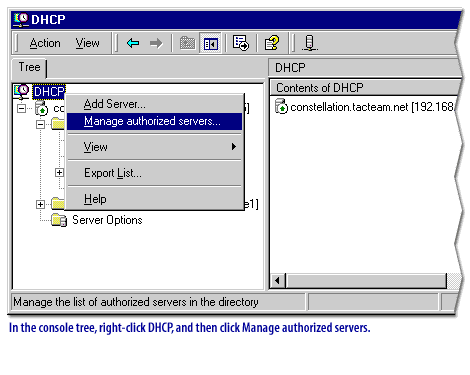The image size is (470, 375).
Task: Choose Export List... from context menu
Action: (155, 173)
